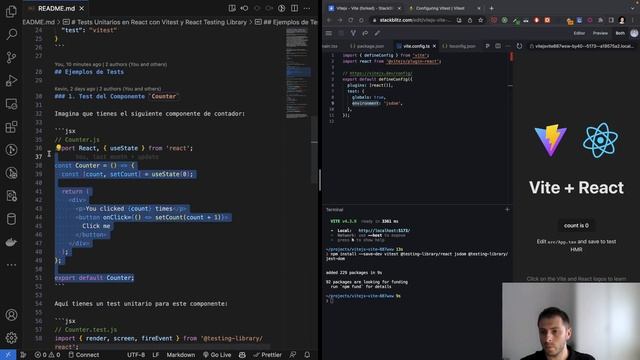Screen dimensions: 640x360
Task: Click the StackBlitz pencil edit icon
Action: 377,33
